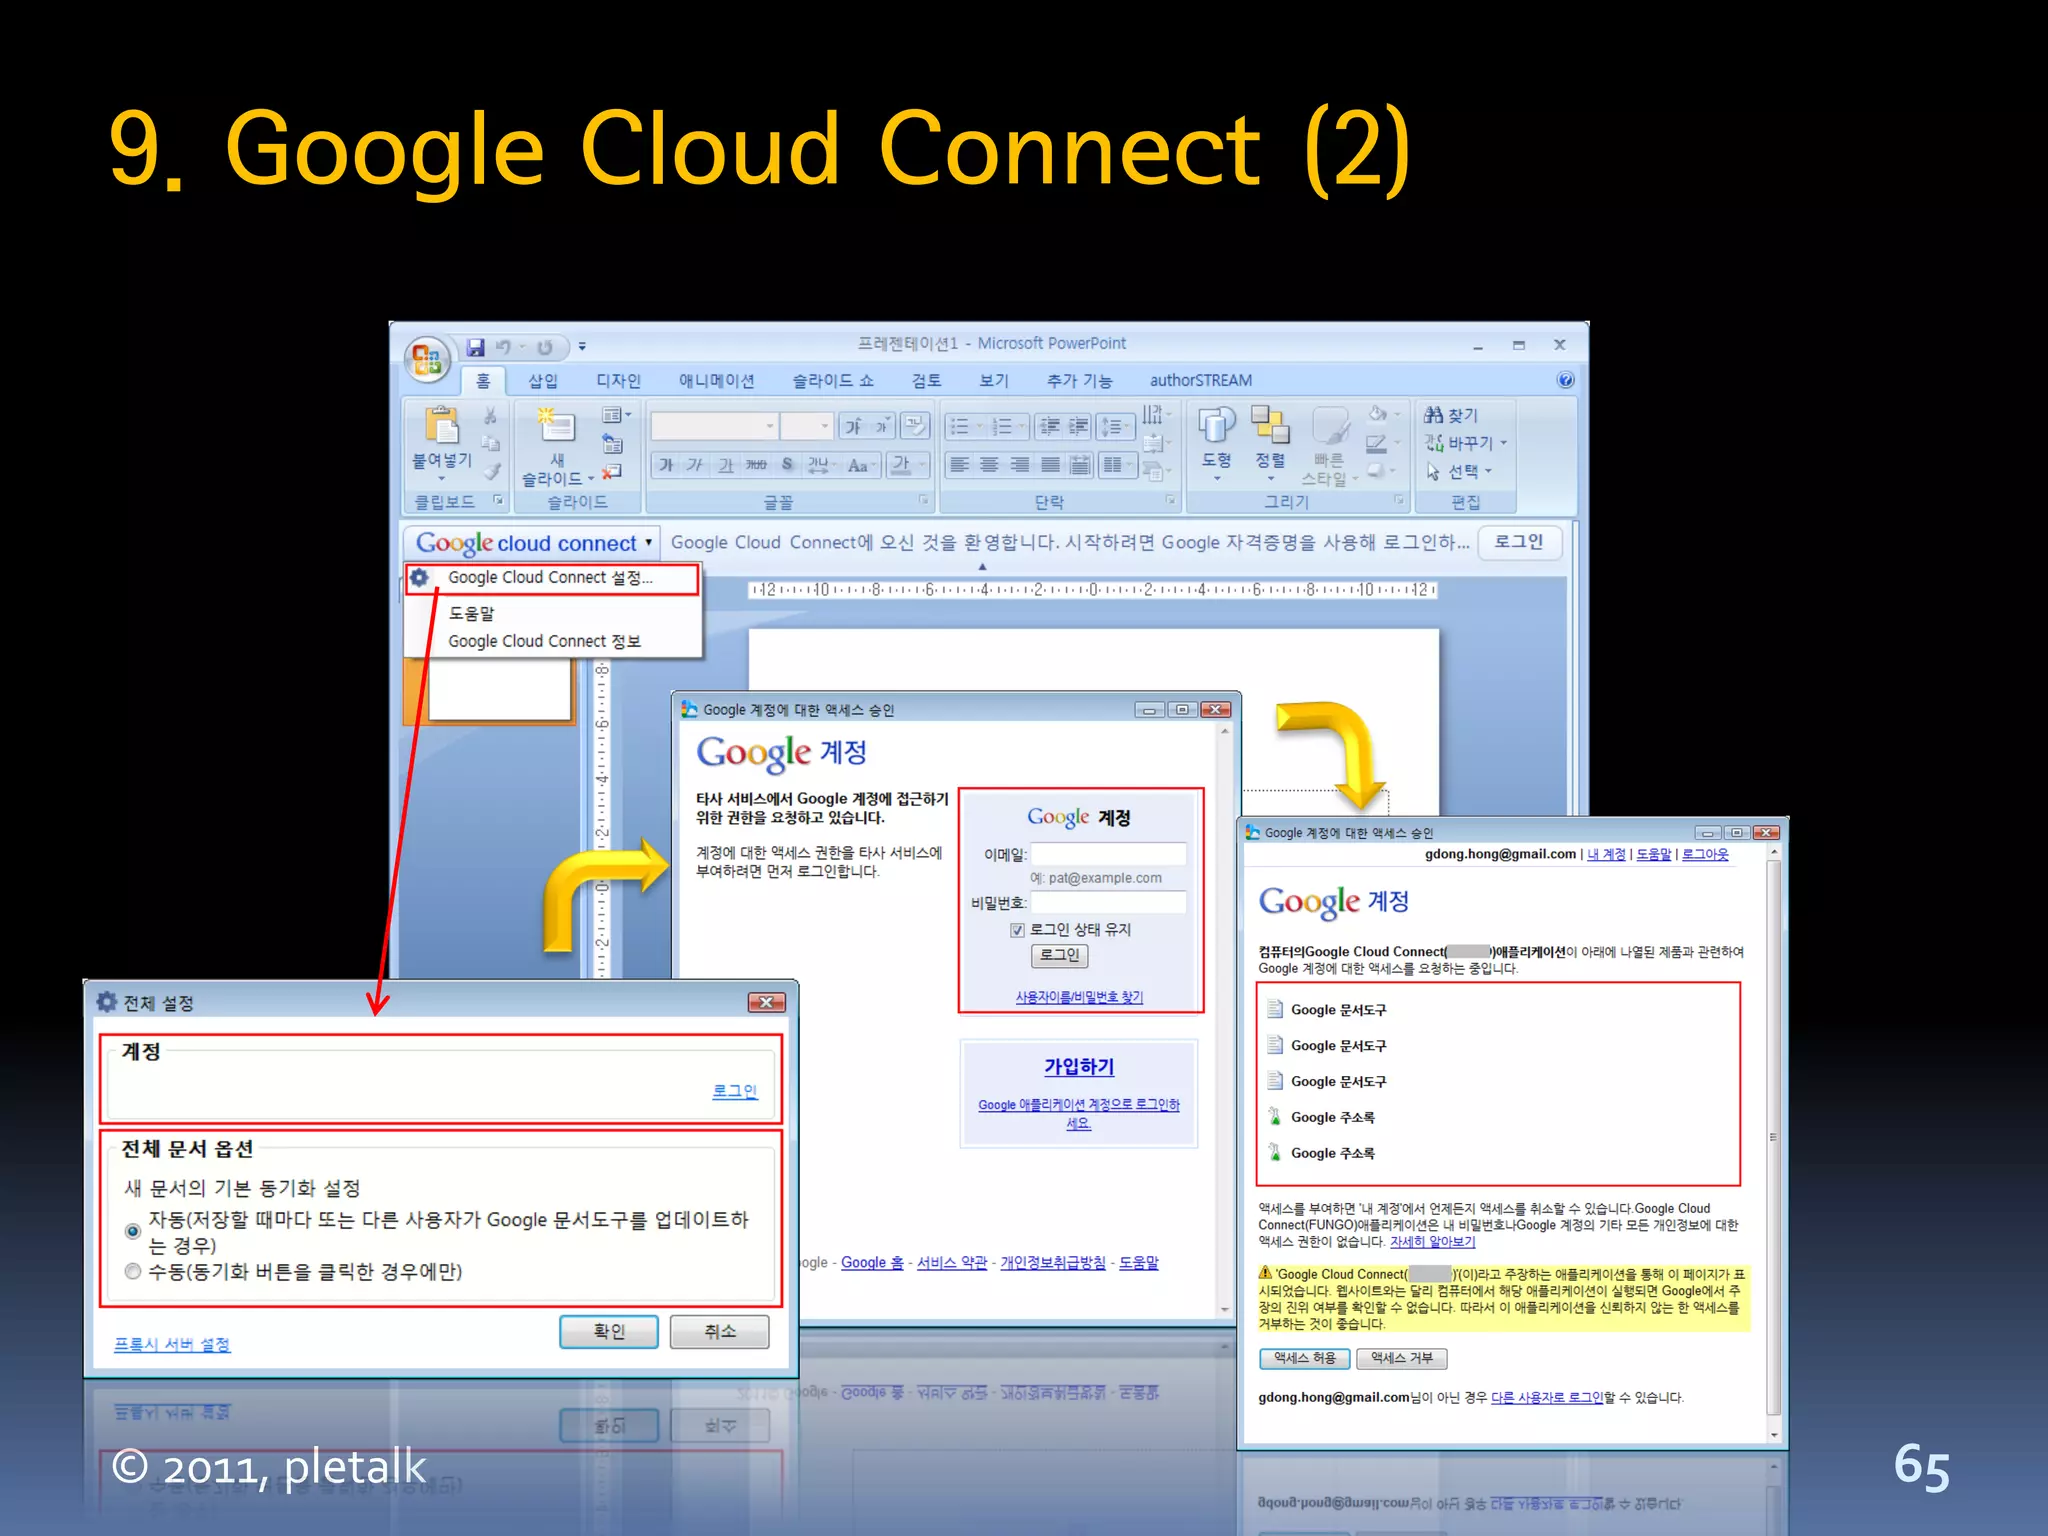Choose Google Cloud Connect 설정 menu item
Image resolution: width=2048 pixels, height=1536 pixels.
click(551, 578)
